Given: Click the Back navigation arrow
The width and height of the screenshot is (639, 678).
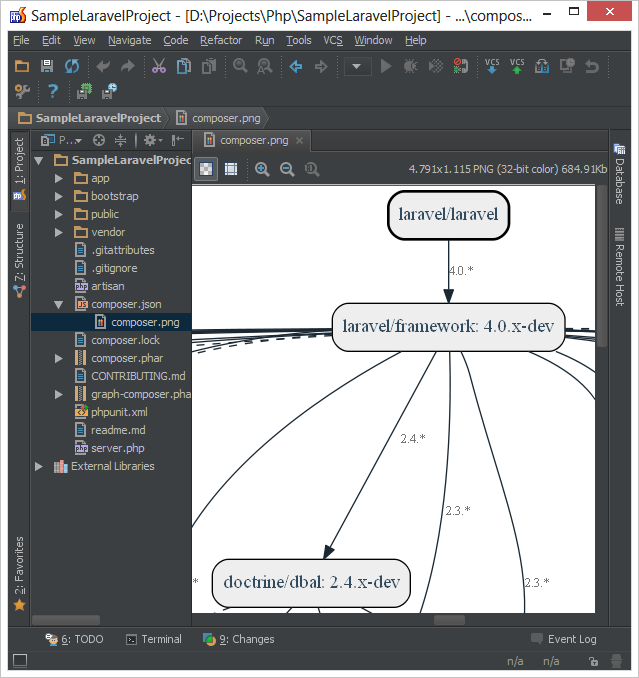Looking at the screenshot, I should pos(296,67).
